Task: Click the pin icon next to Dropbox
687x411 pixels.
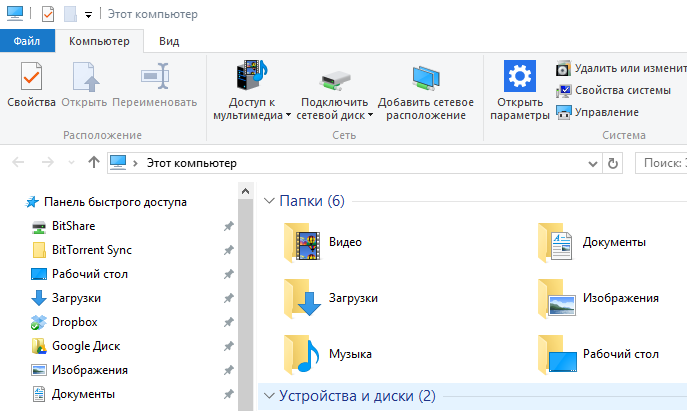Action: [229, 322]
